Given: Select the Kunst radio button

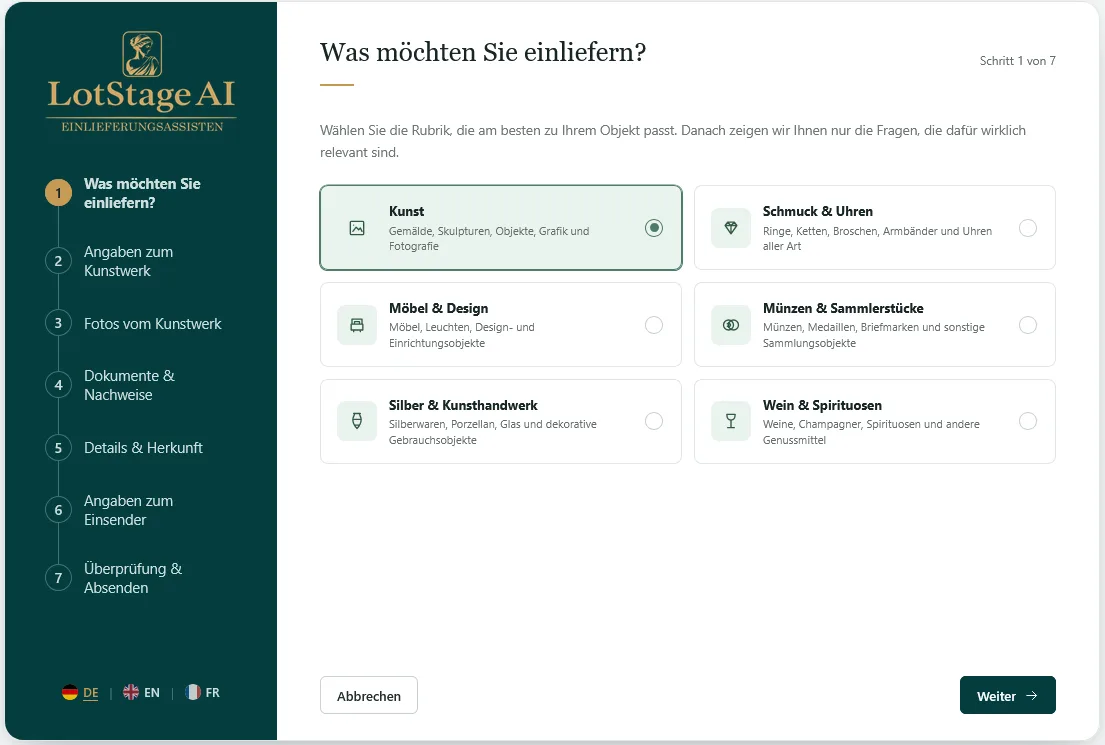Looking at the screenshot, I should click(x=654, y=228).
